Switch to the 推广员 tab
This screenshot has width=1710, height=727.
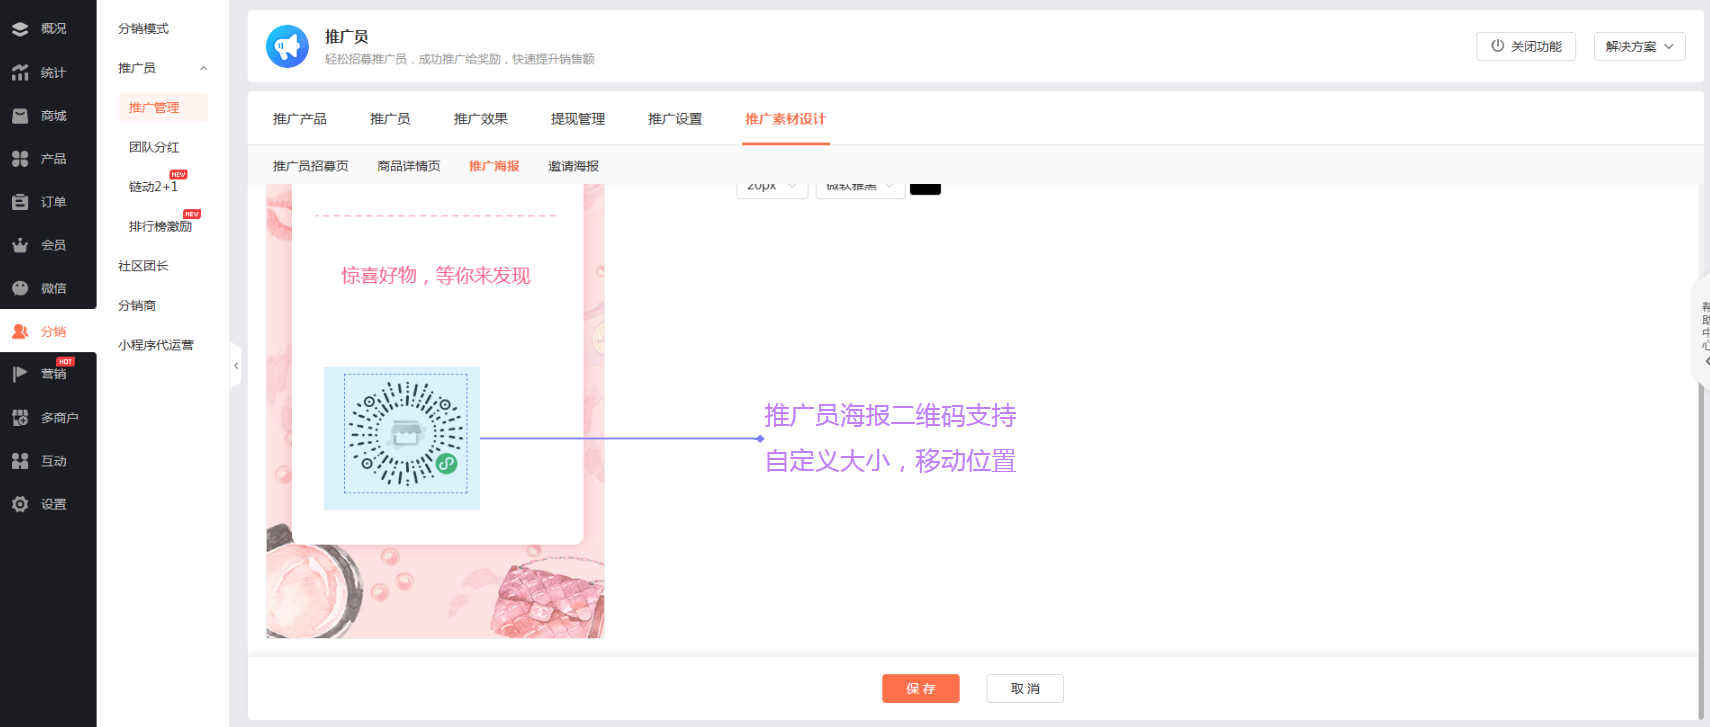pos(390,119)
